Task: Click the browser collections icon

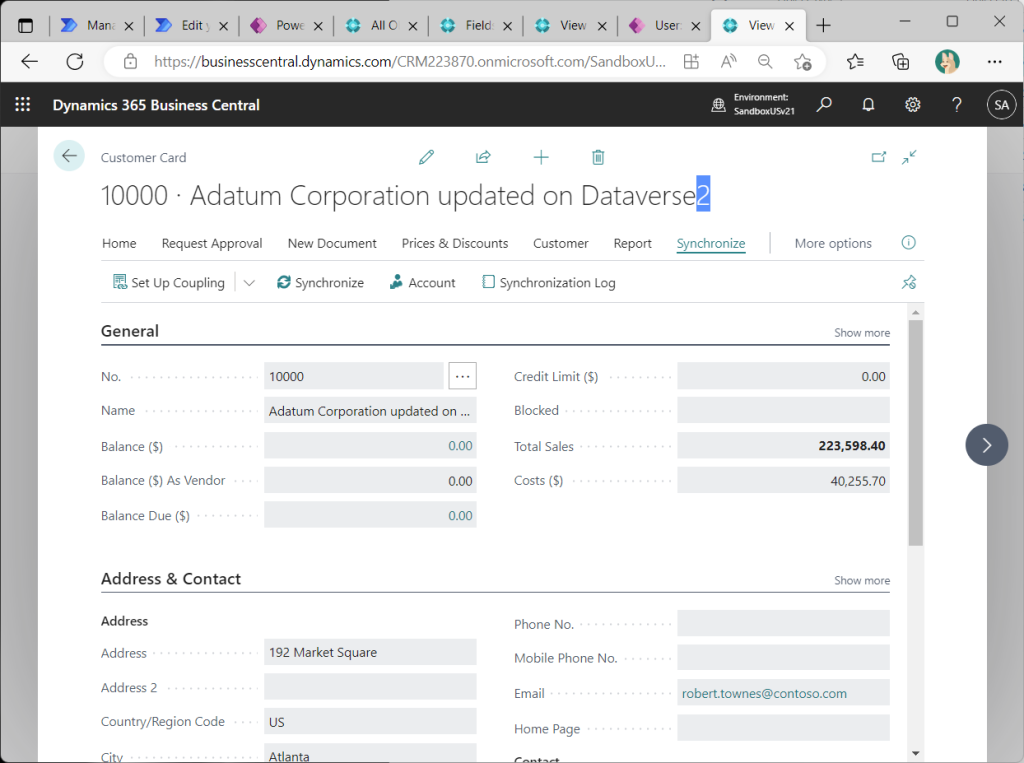Action: (x=901, y=61)
